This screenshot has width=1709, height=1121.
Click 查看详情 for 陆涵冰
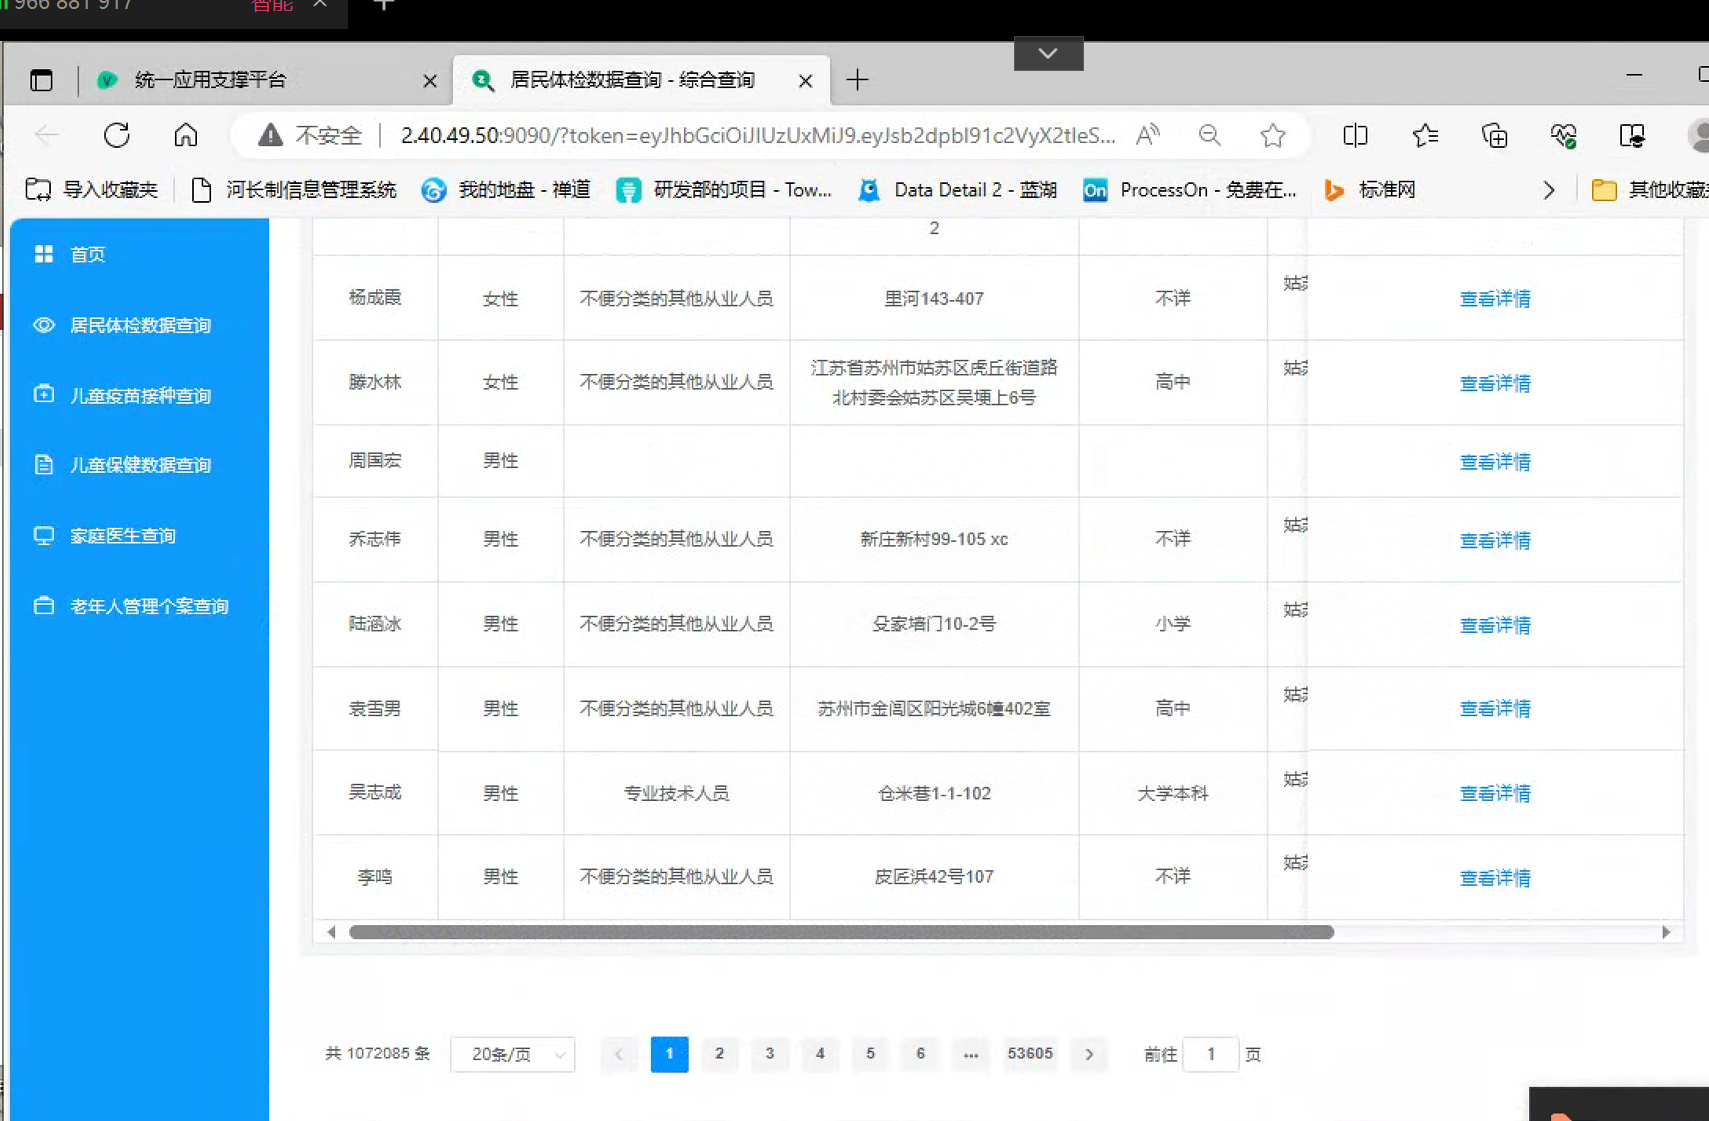(1495, 625)
